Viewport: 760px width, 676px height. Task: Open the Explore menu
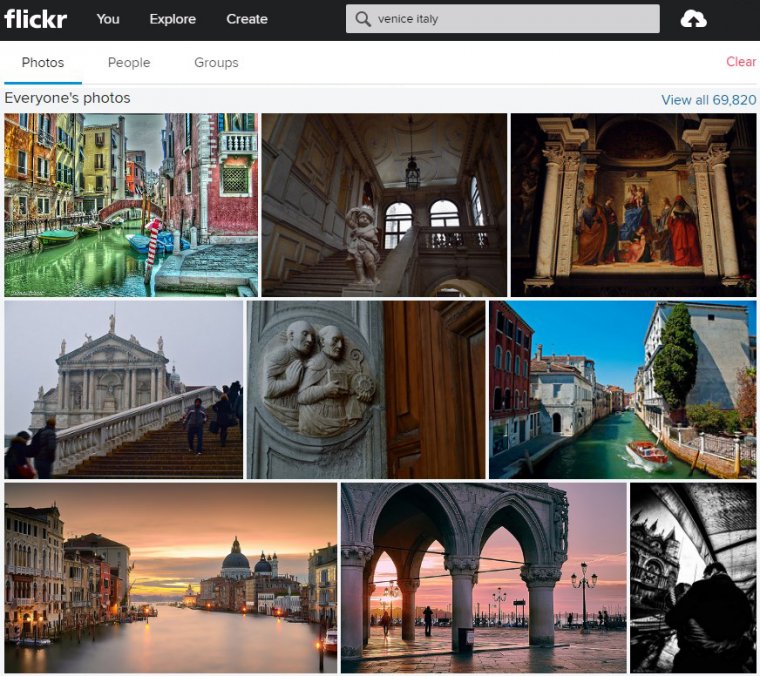coord(173,19)
